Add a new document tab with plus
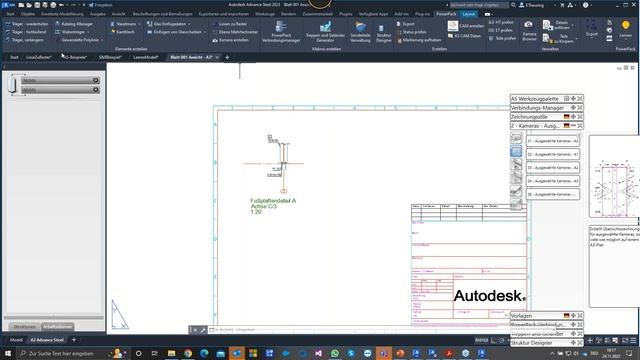This screenshot has height=360, width=640. (227, 58)
